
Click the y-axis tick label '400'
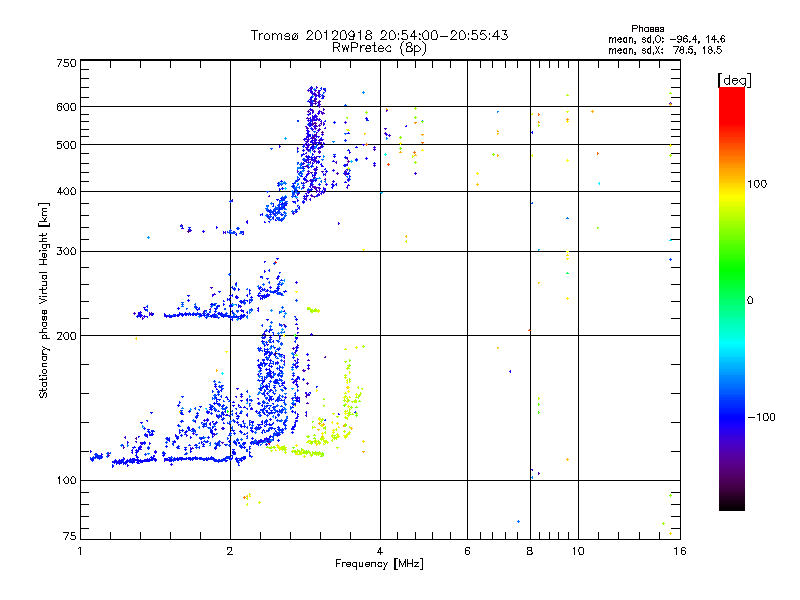tap(67, 192)
